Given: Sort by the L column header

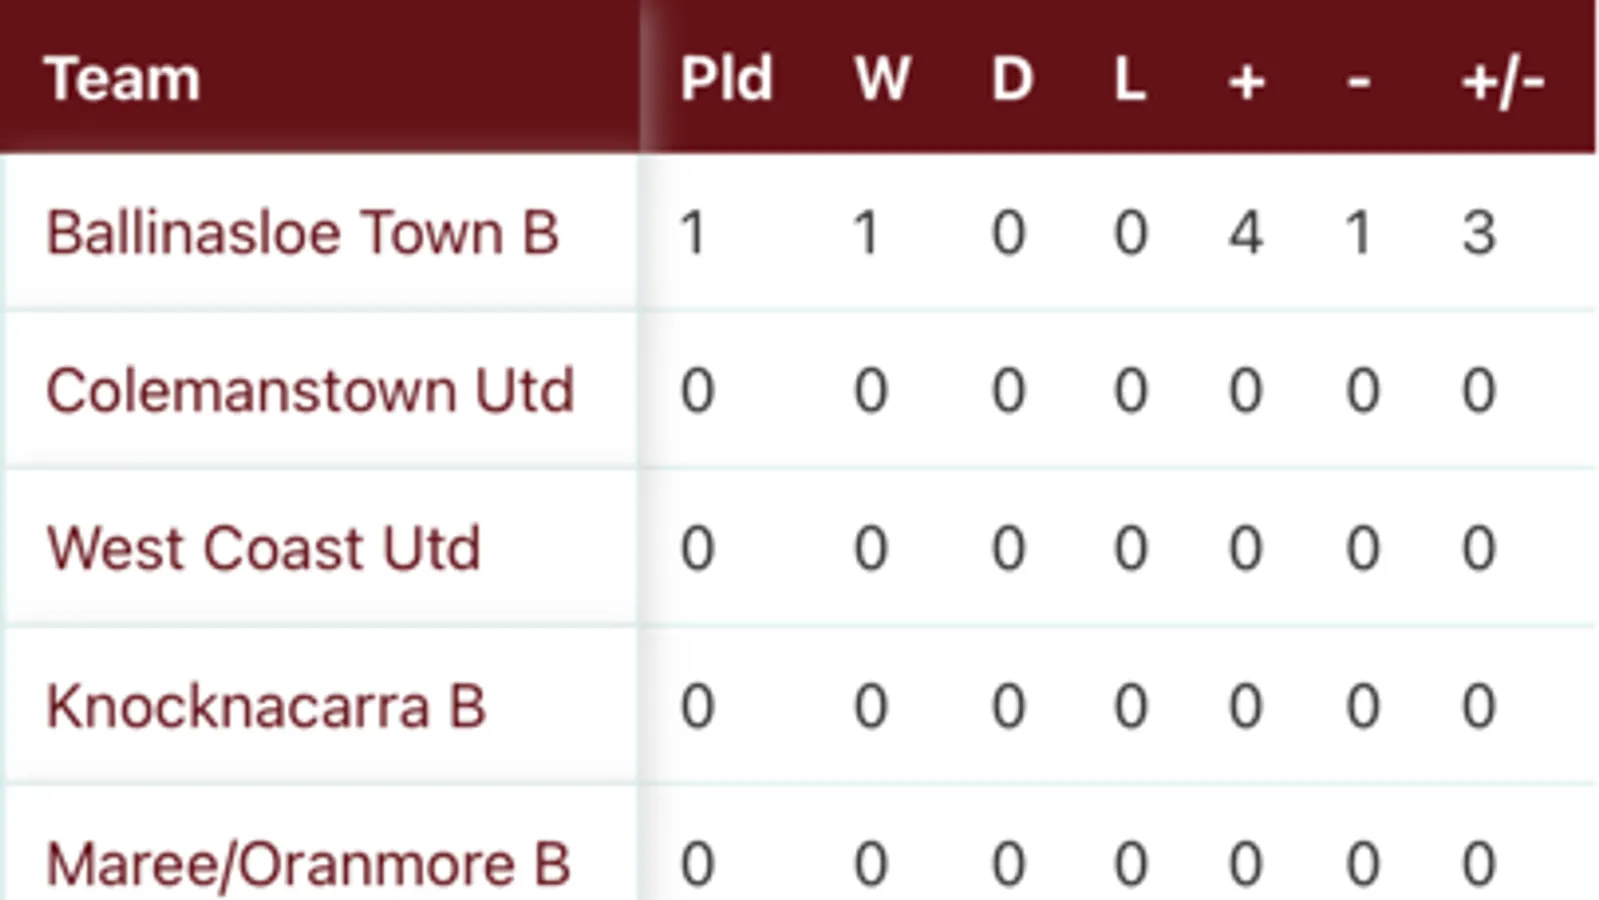Looking at the screenshot, I should coord(1130,78).
